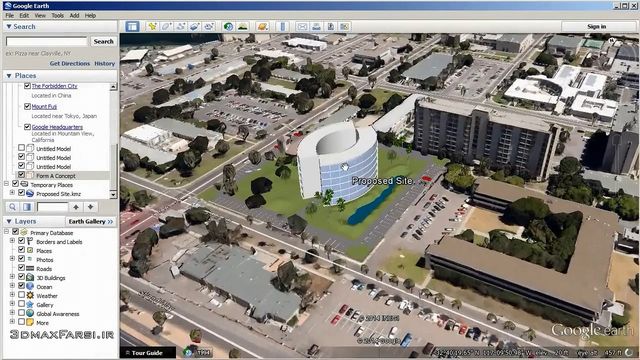This screenshot has height=360, width=640.
Task: Start the Record a Tour tool
Action: click(x=209, y=27)
